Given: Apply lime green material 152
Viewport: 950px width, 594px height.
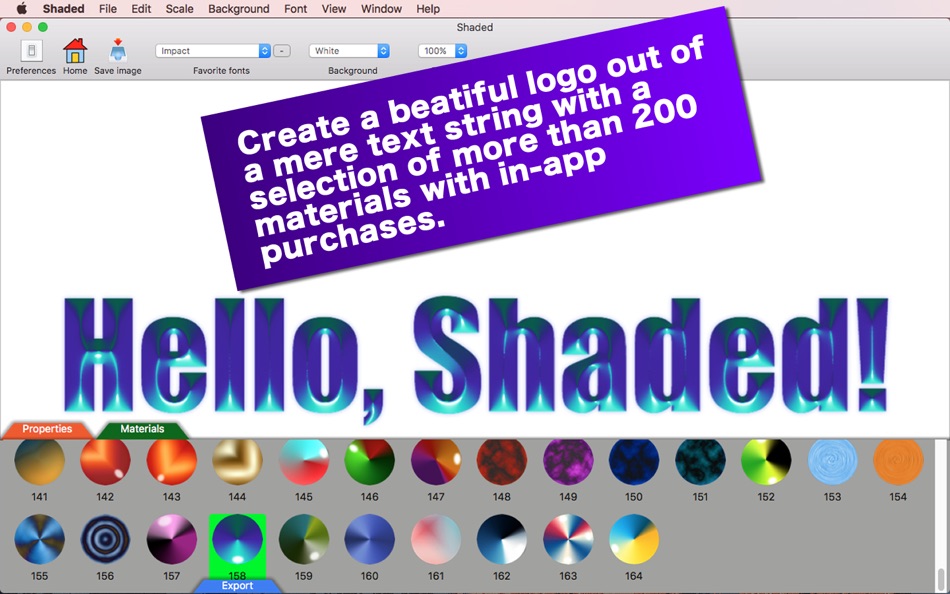Looking at the screenshot, I should coord(766,460).
